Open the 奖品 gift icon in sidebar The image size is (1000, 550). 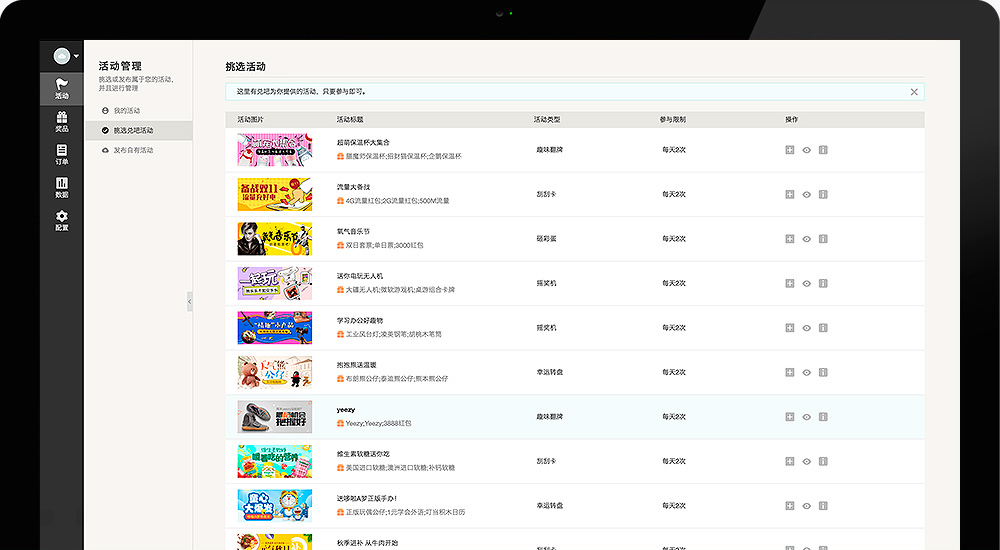(61, 121)
